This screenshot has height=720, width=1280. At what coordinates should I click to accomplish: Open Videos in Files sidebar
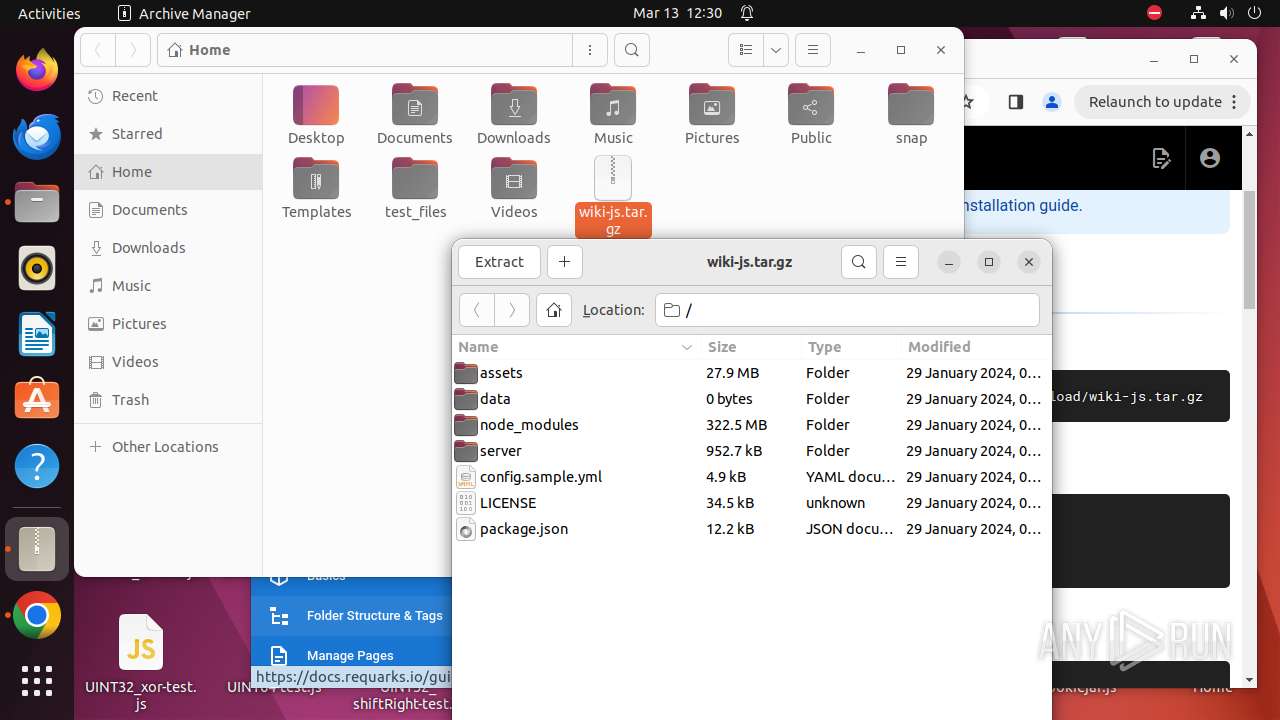(168, 362)
